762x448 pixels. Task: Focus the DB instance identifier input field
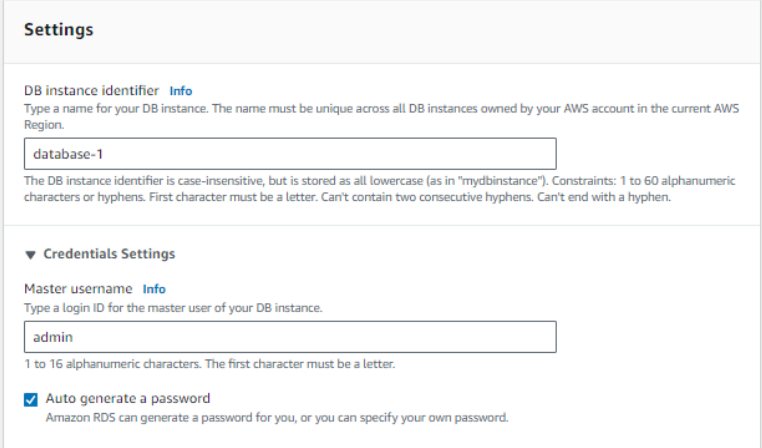(290, 153)
